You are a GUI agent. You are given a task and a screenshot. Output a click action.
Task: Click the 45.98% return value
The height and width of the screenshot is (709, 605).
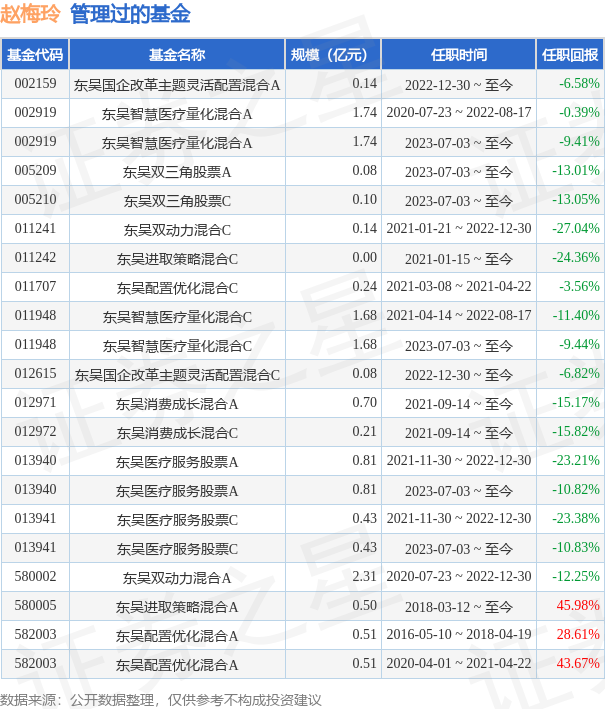(x=578, y=605)
